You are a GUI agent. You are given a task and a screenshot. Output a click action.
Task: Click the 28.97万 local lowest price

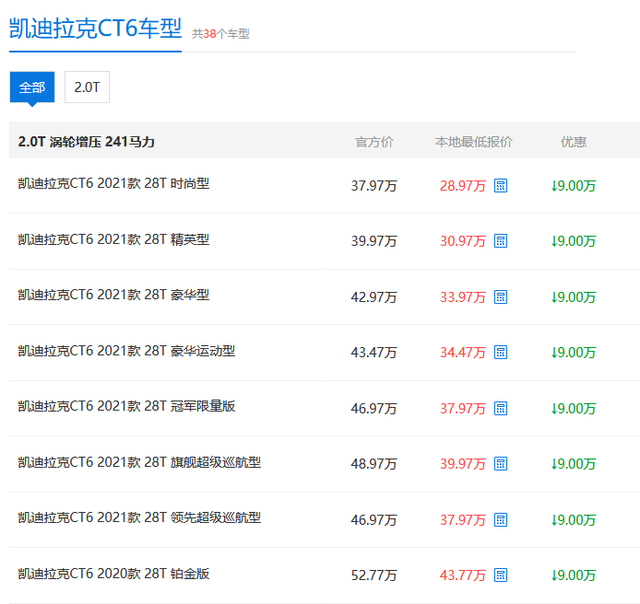tap(462, 186)
